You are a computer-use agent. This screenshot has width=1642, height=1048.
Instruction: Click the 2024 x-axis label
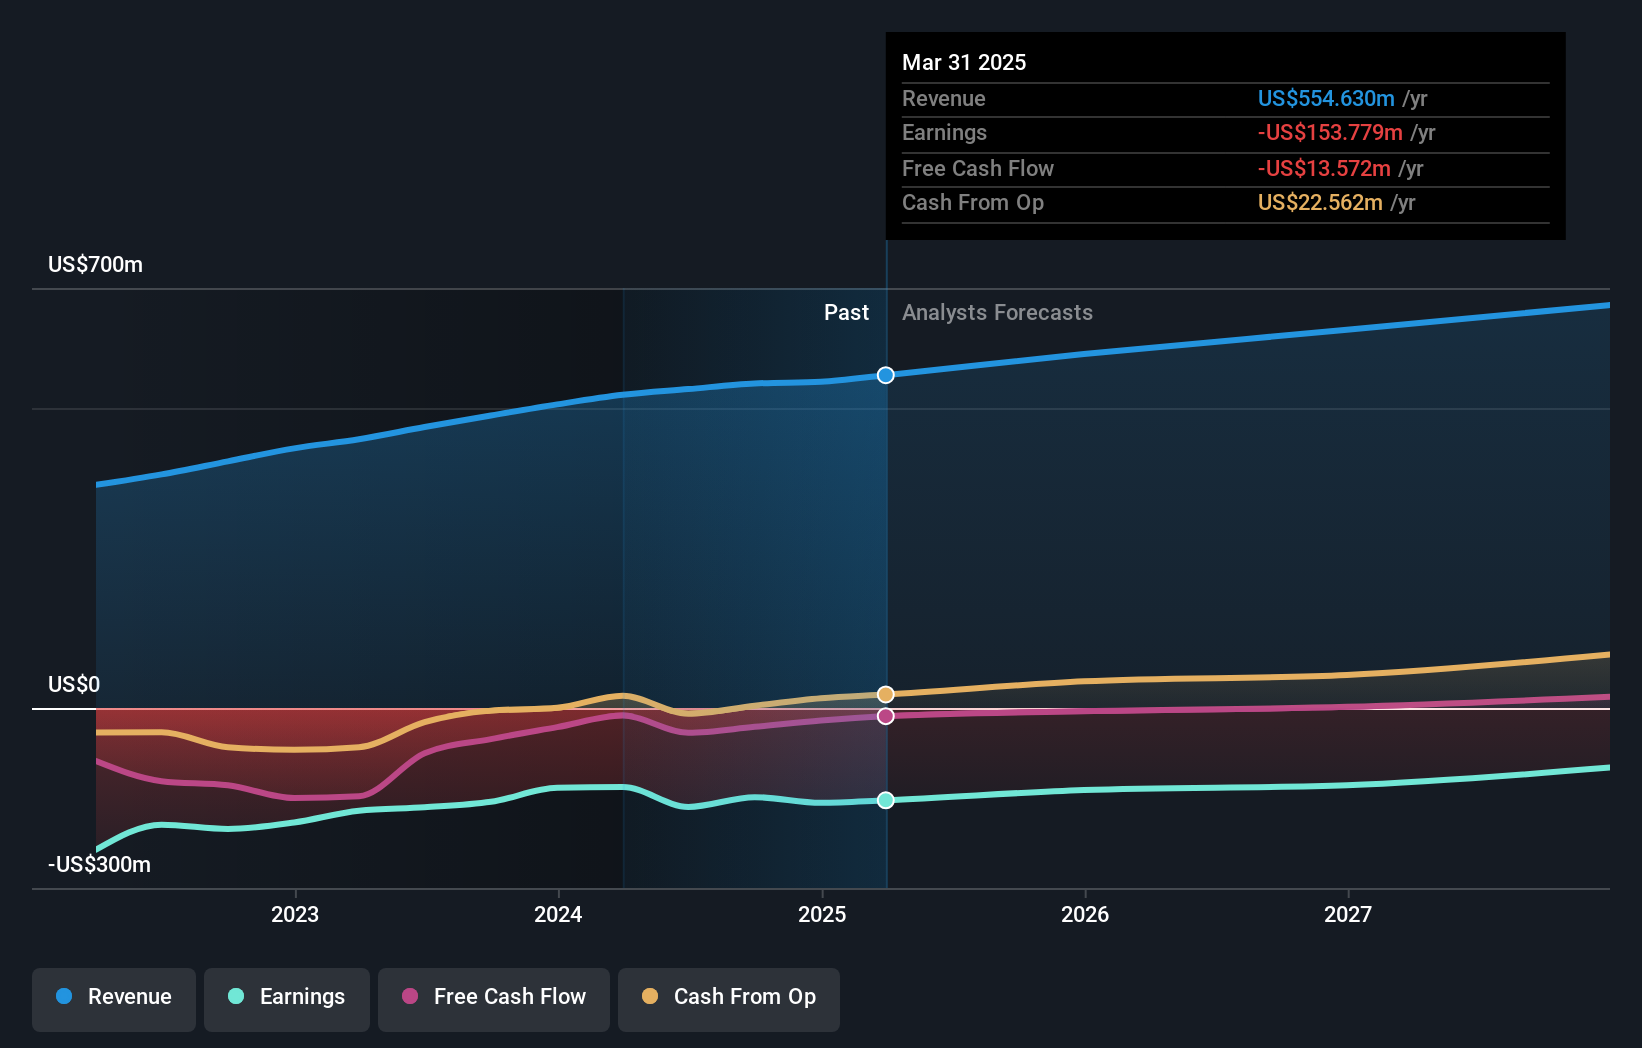[x=558, y=915]
